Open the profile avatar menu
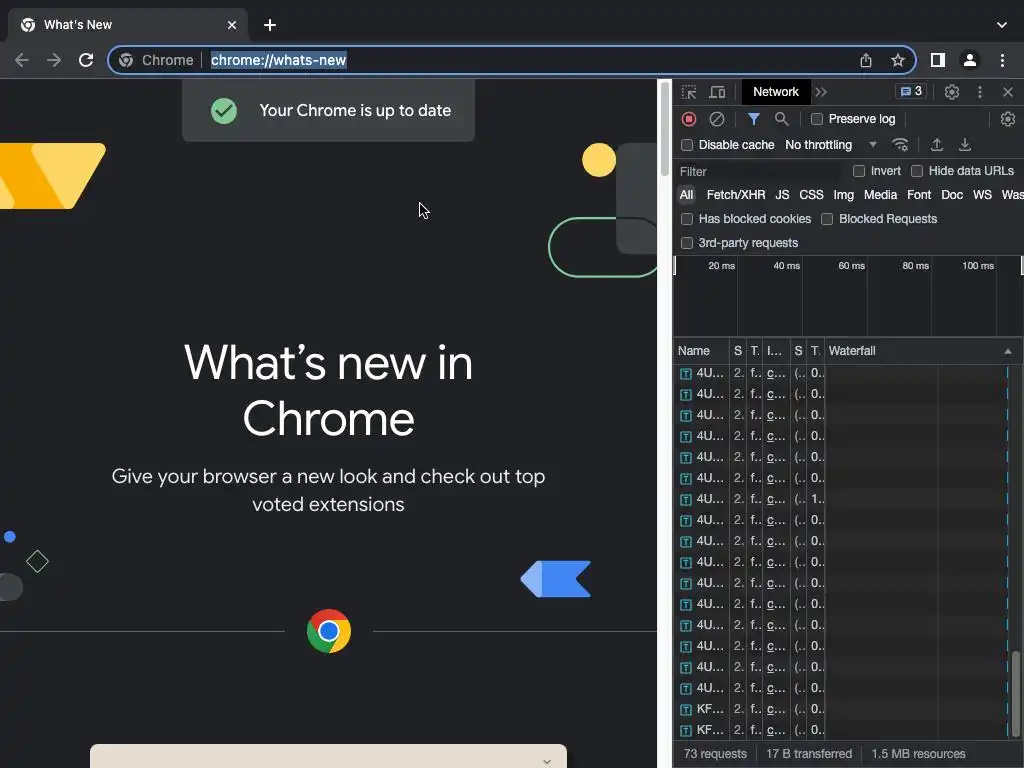 (x=970, y=60)
